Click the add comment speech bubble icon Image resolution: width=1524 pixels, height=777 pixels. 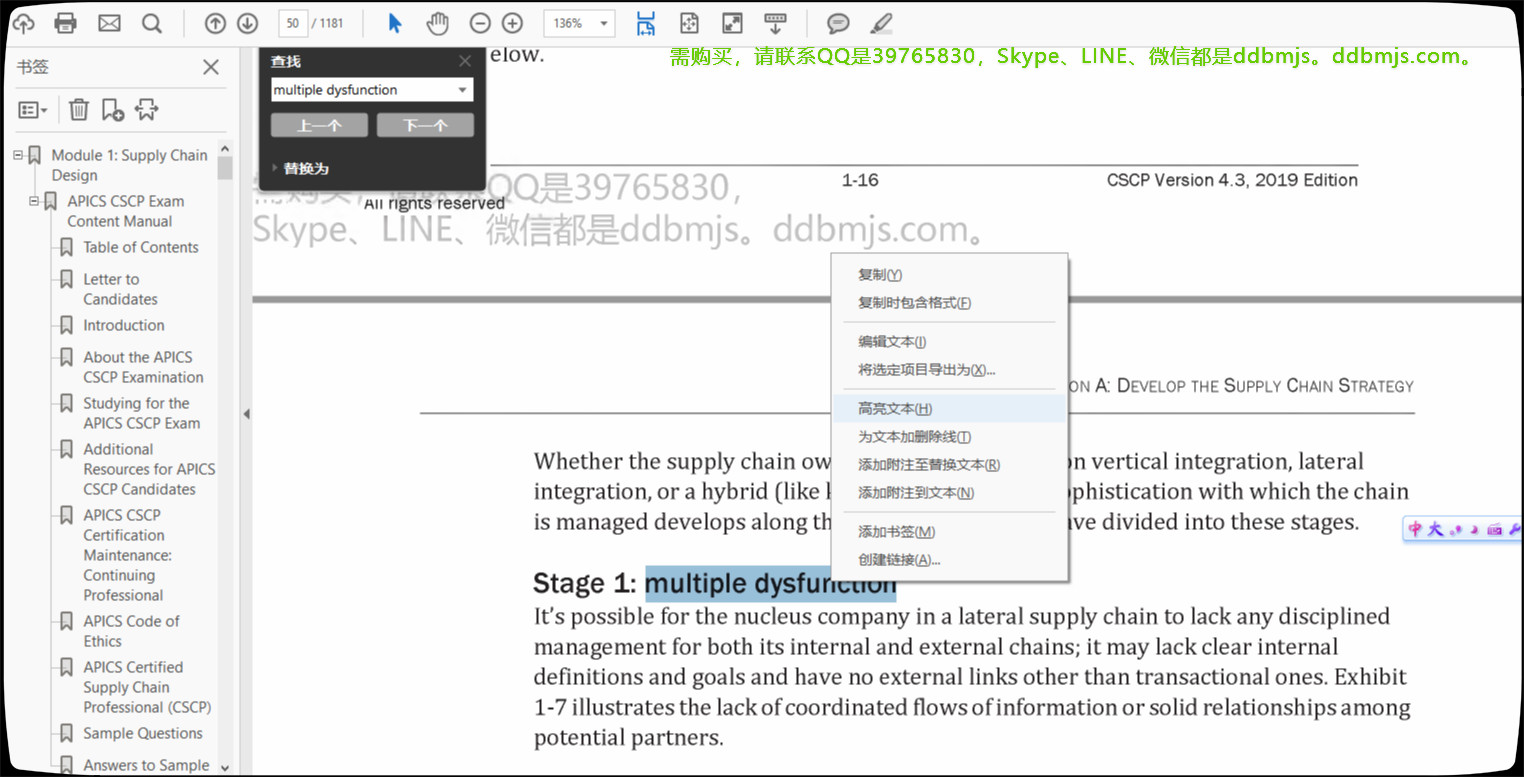tap(838, 23)
